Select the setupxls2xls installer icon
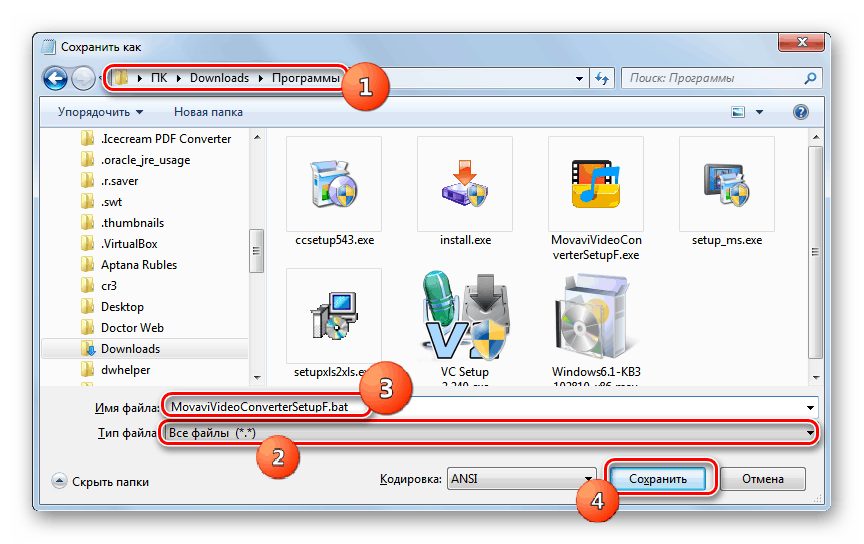Viewport: 864px width, 544px height. click(x=334, y=316)
